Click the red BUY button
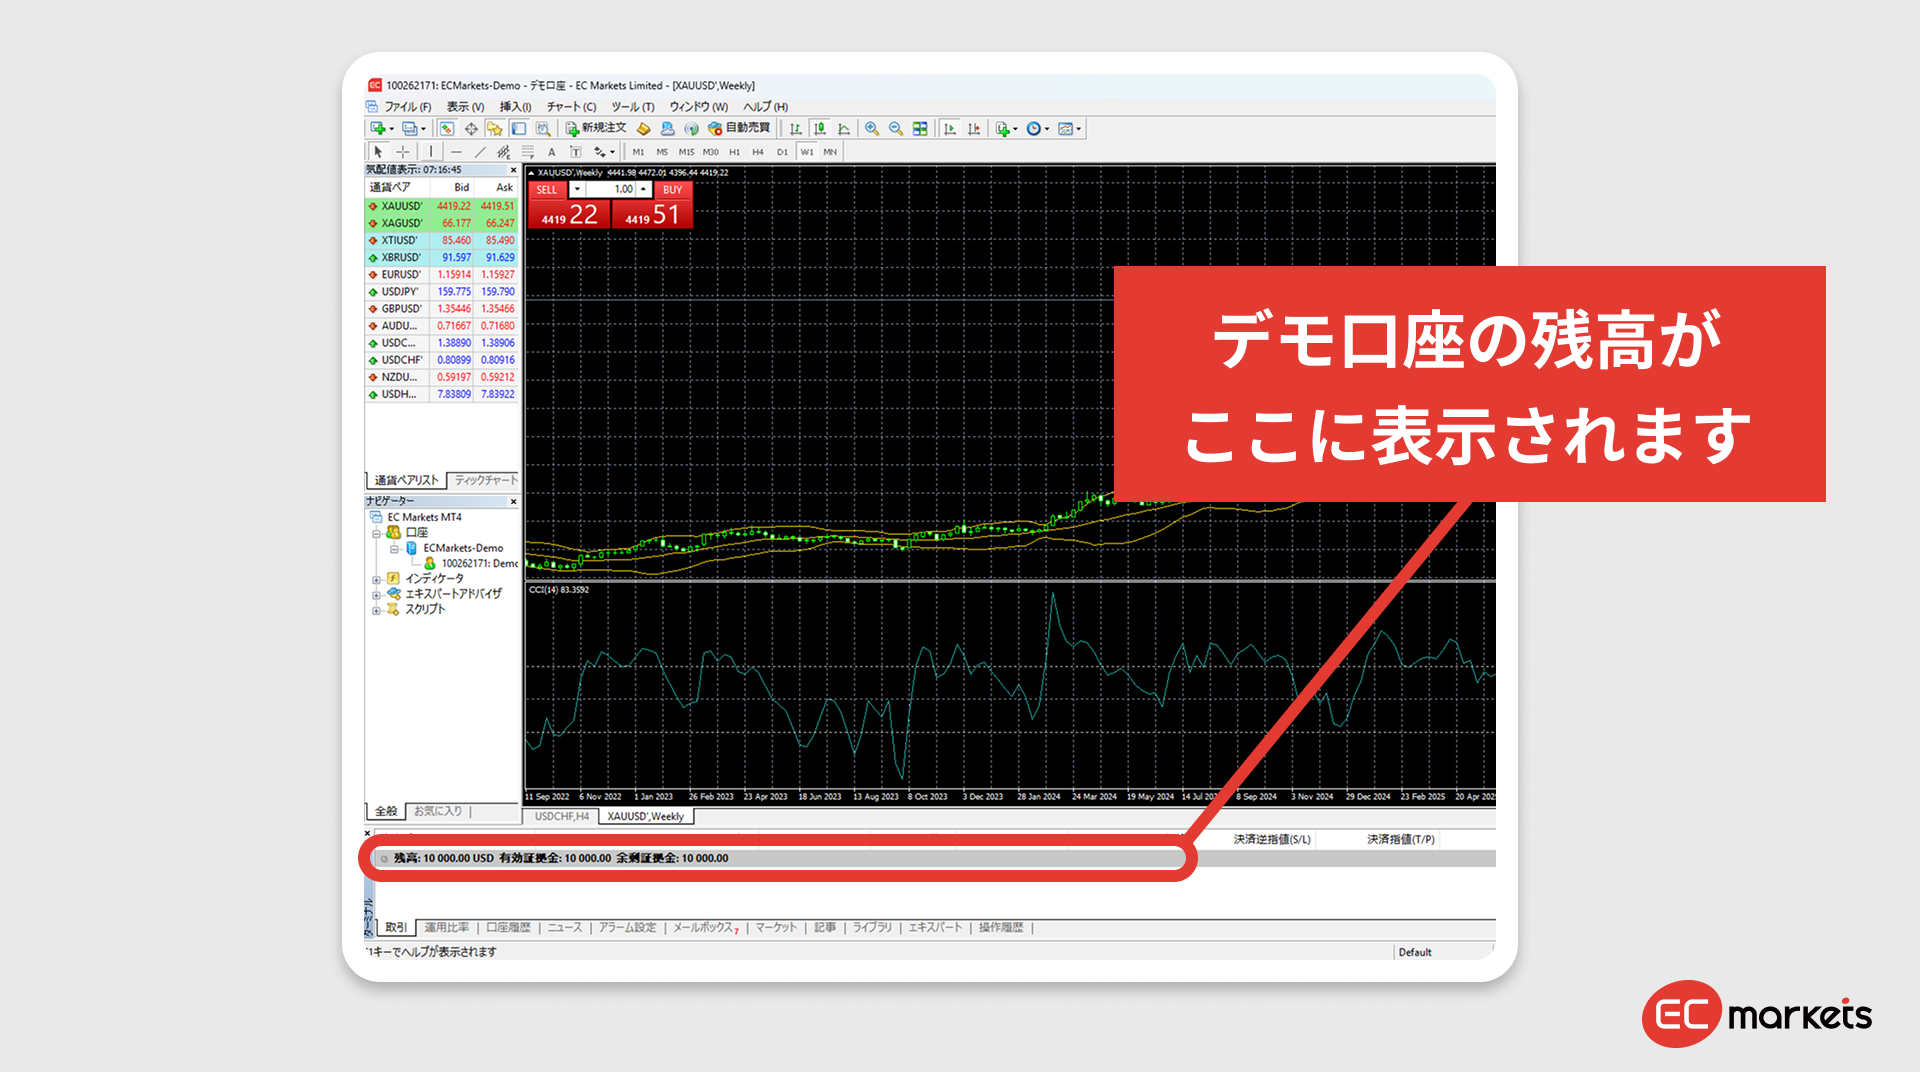 pyautogui.click(x=672, y=189)
